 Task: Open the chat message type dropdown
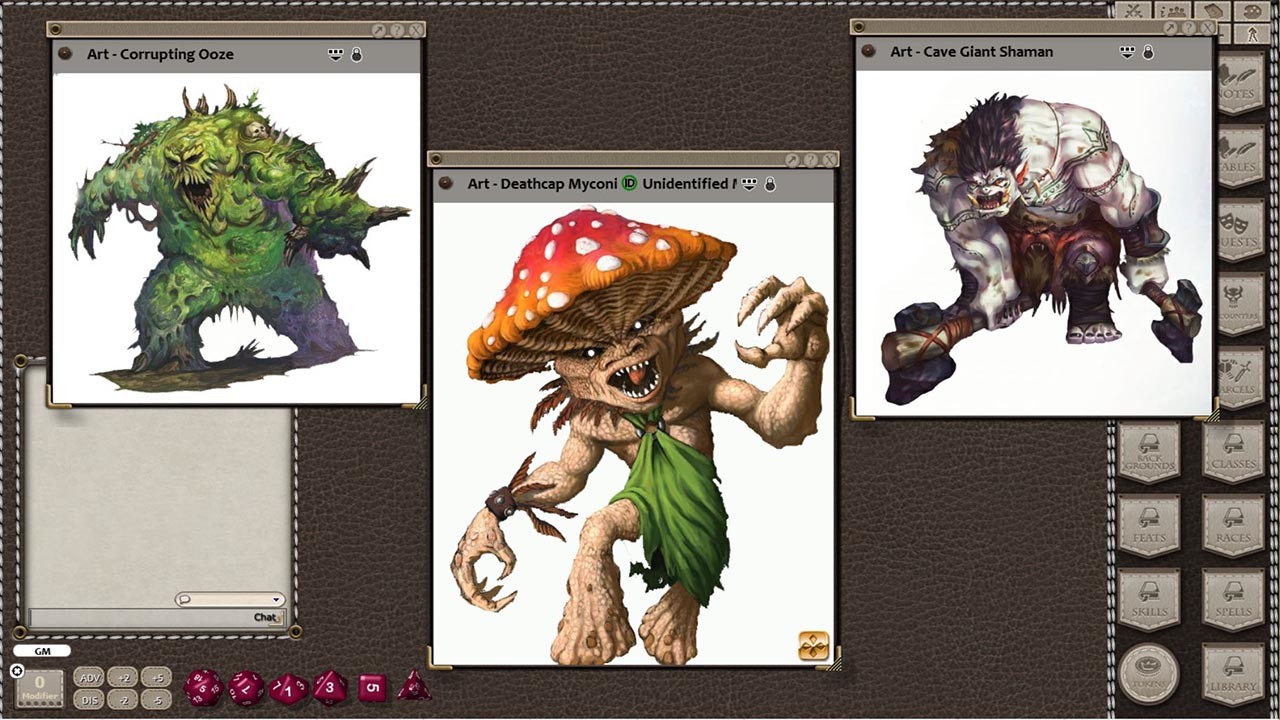[x=231, y=598]
